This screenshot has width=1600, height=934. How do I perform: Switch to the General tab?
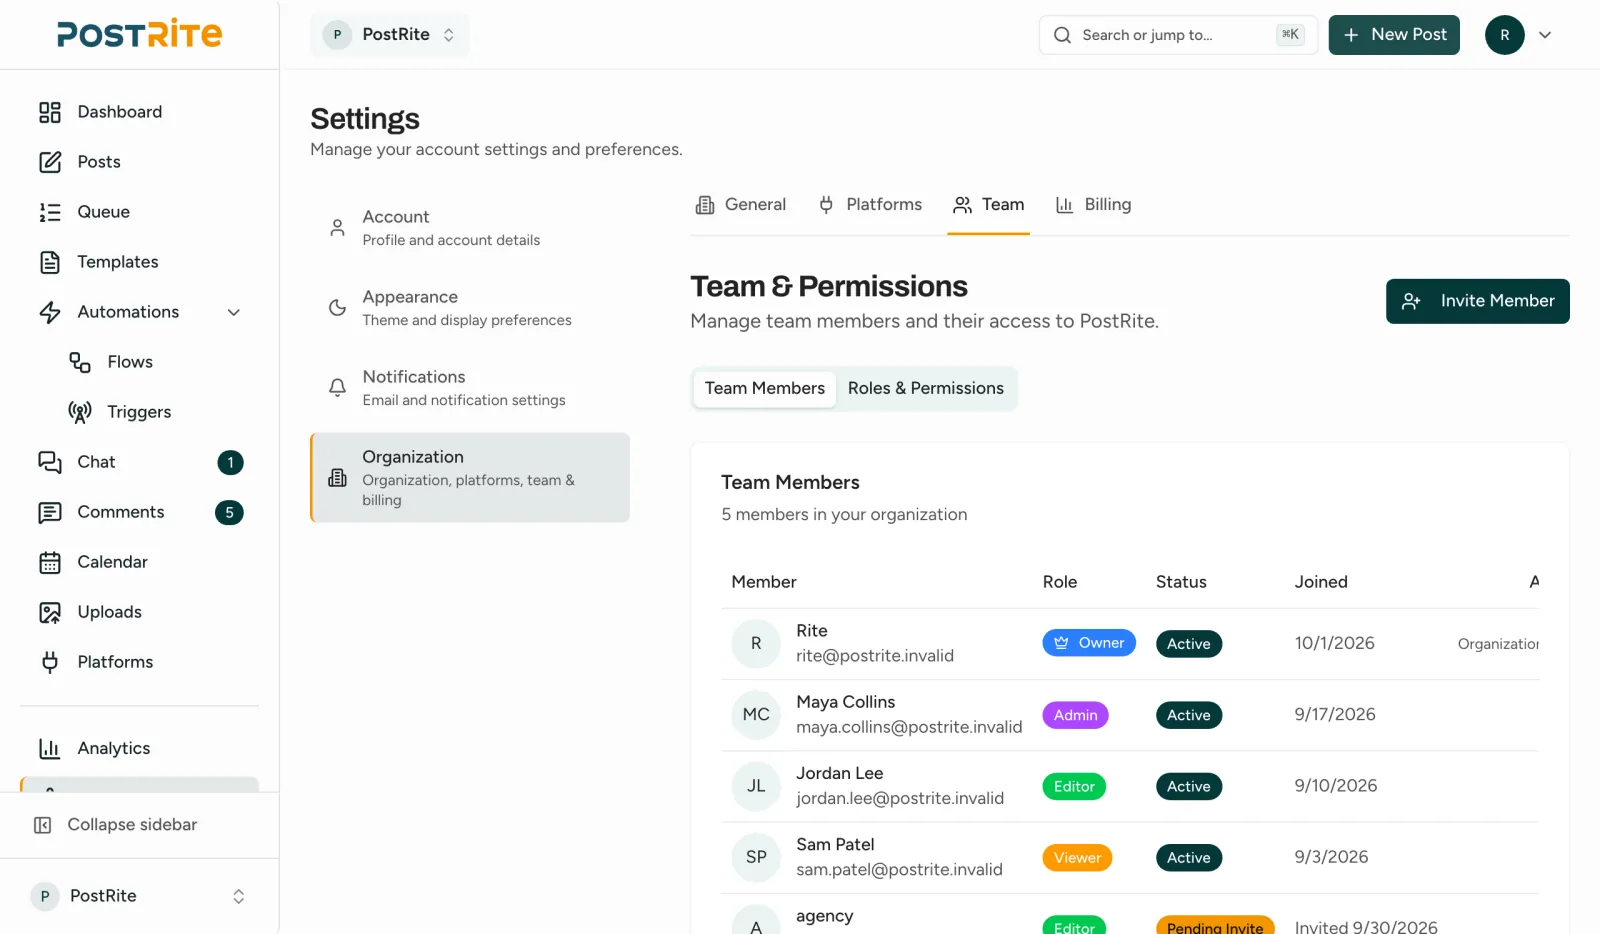pyautogui.click(x=741, y=205)
